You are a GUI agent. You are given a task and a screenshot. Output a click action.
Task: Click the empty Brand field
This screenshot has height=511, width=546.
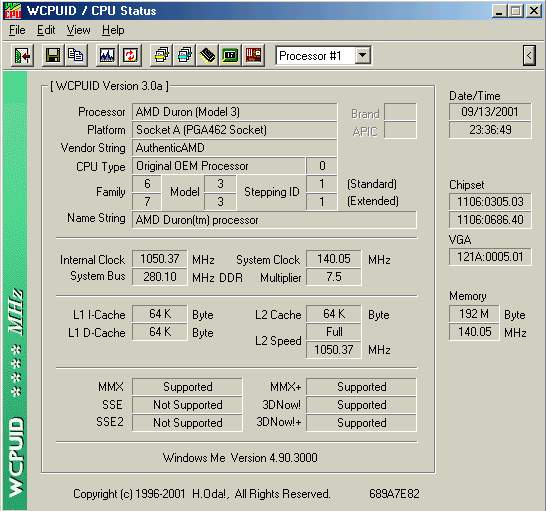(400, 112)
